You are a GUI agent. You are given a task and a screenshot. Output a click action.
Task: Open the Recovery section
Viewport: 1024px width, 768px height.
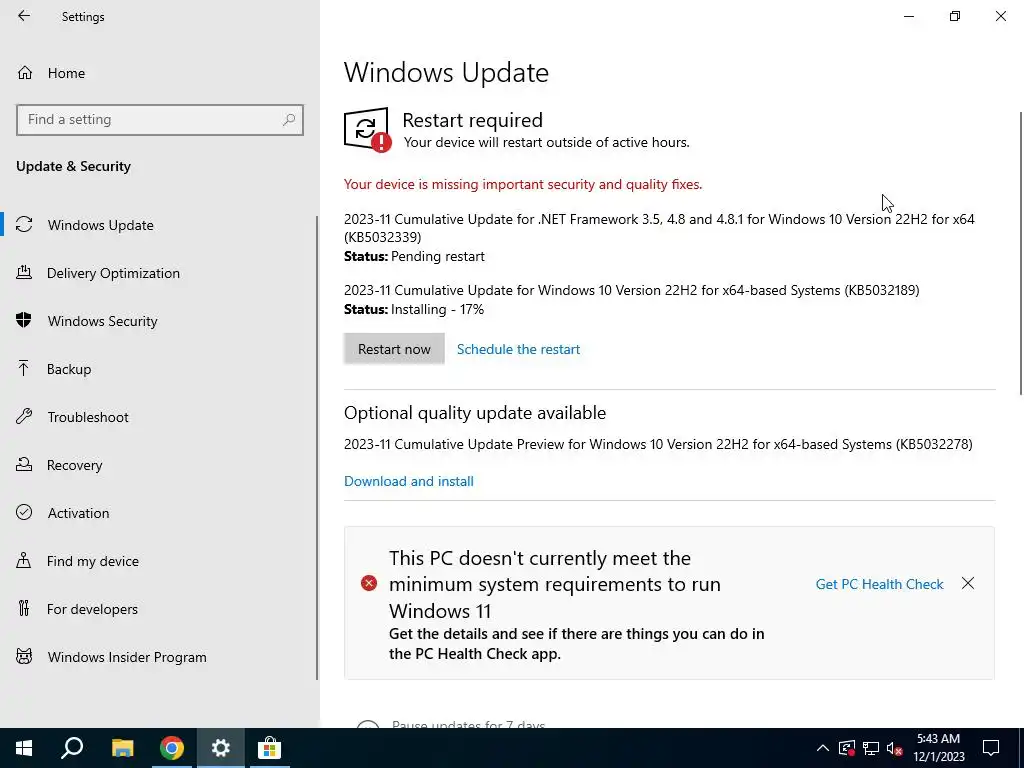tap(74, 465)
